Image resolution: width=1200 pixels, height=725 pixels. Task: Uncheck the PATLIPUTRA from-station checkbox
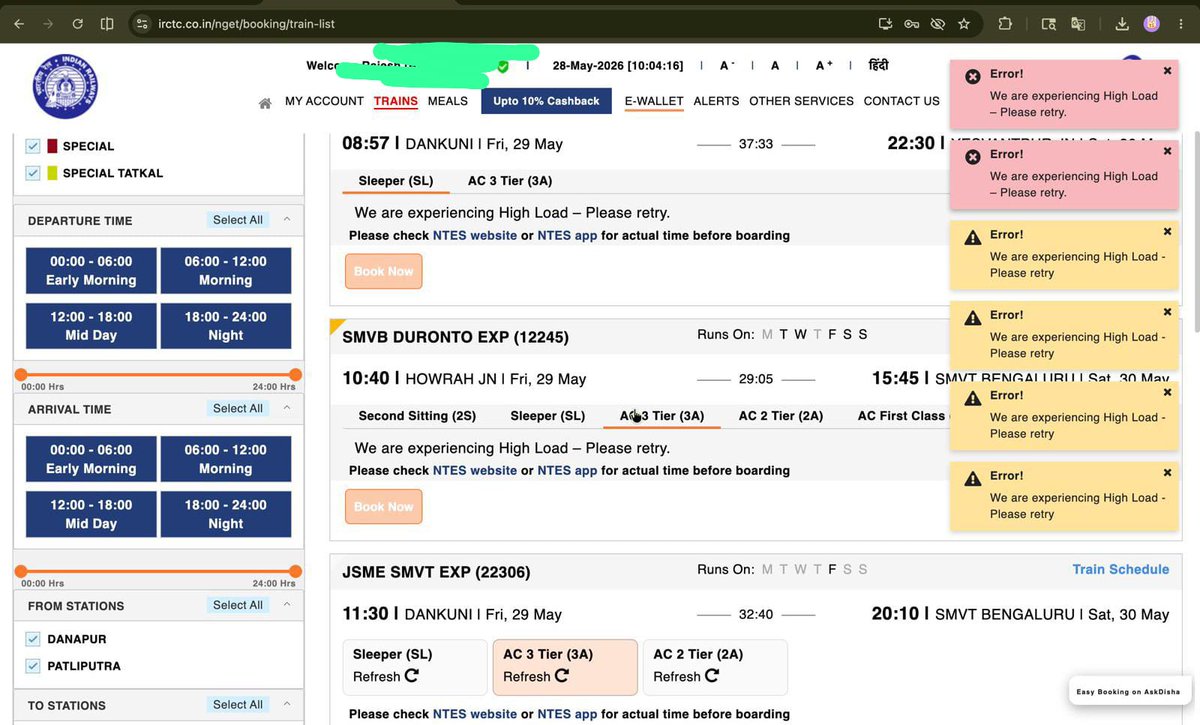33,666
